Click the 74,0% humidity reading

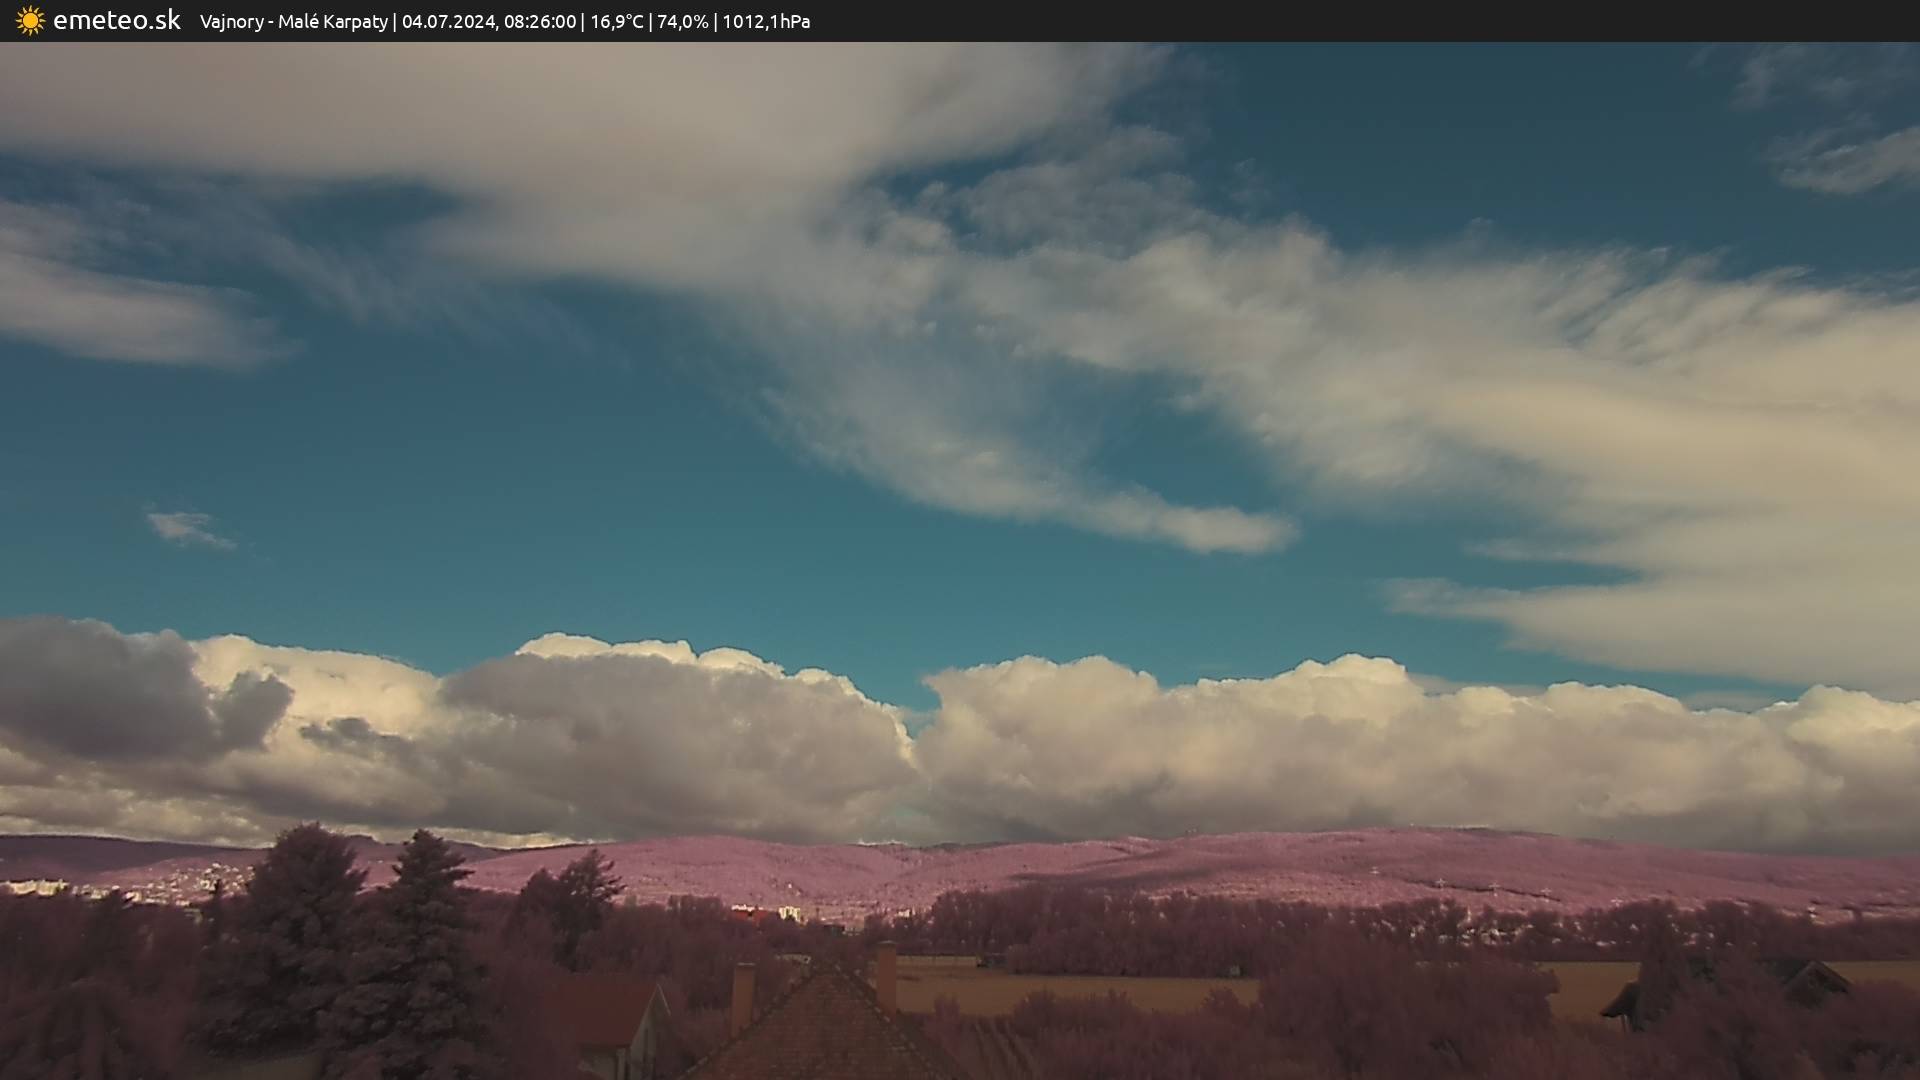point(682,22)
